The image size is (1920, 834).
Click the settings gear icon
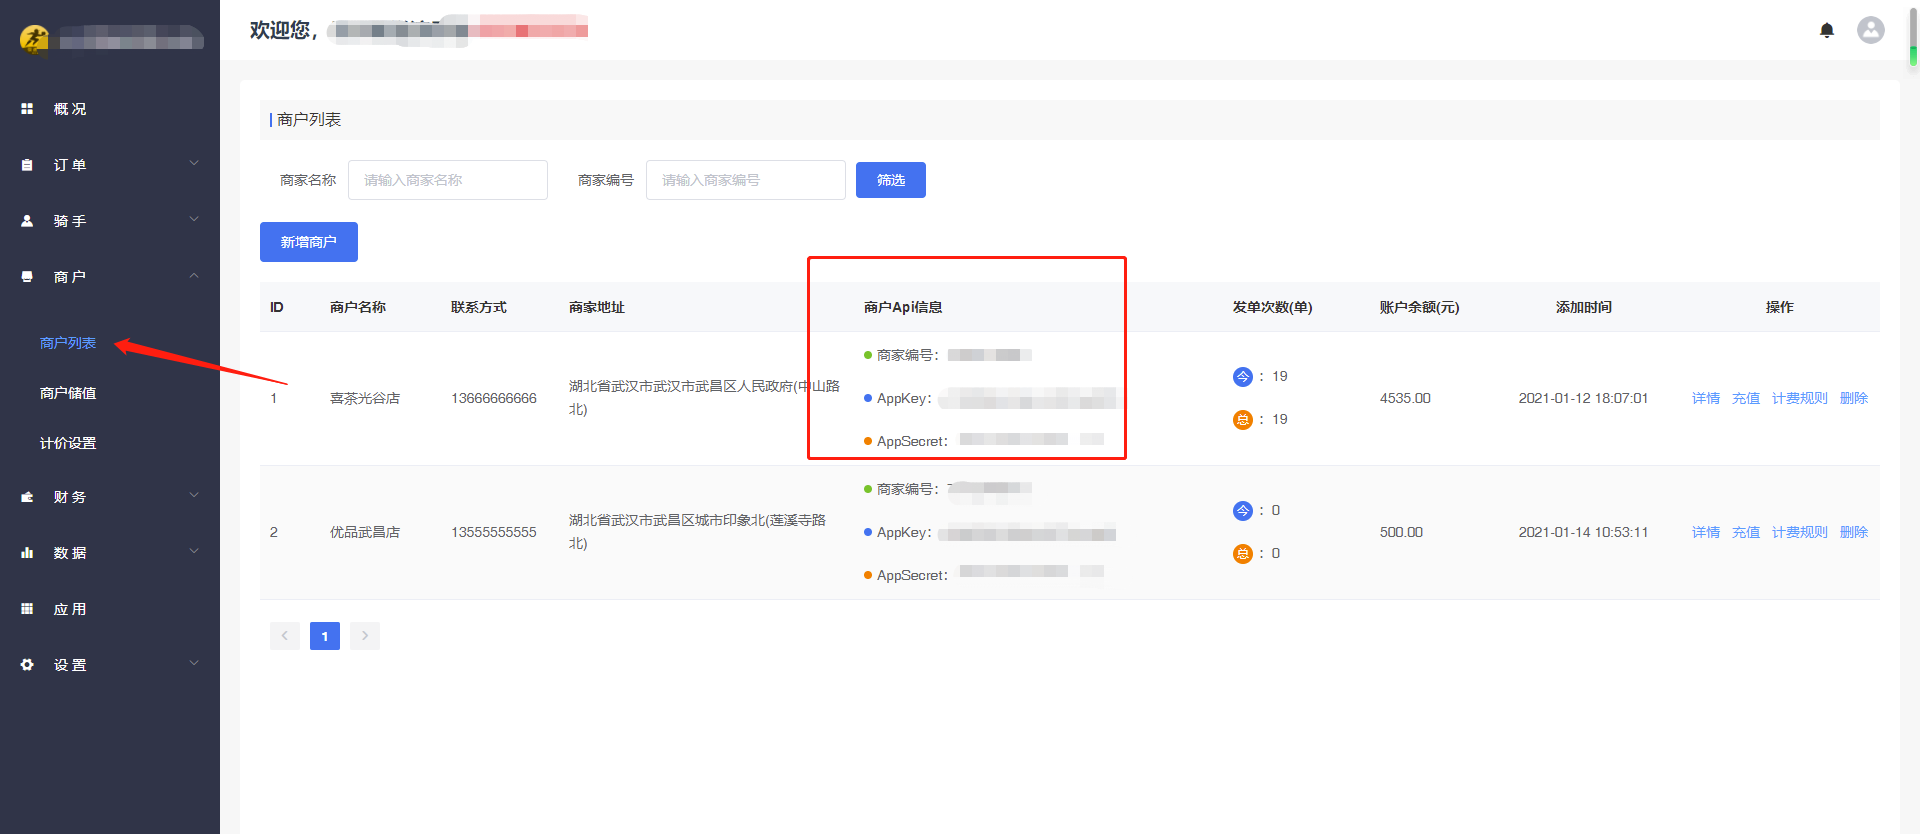tap(27, 665)
